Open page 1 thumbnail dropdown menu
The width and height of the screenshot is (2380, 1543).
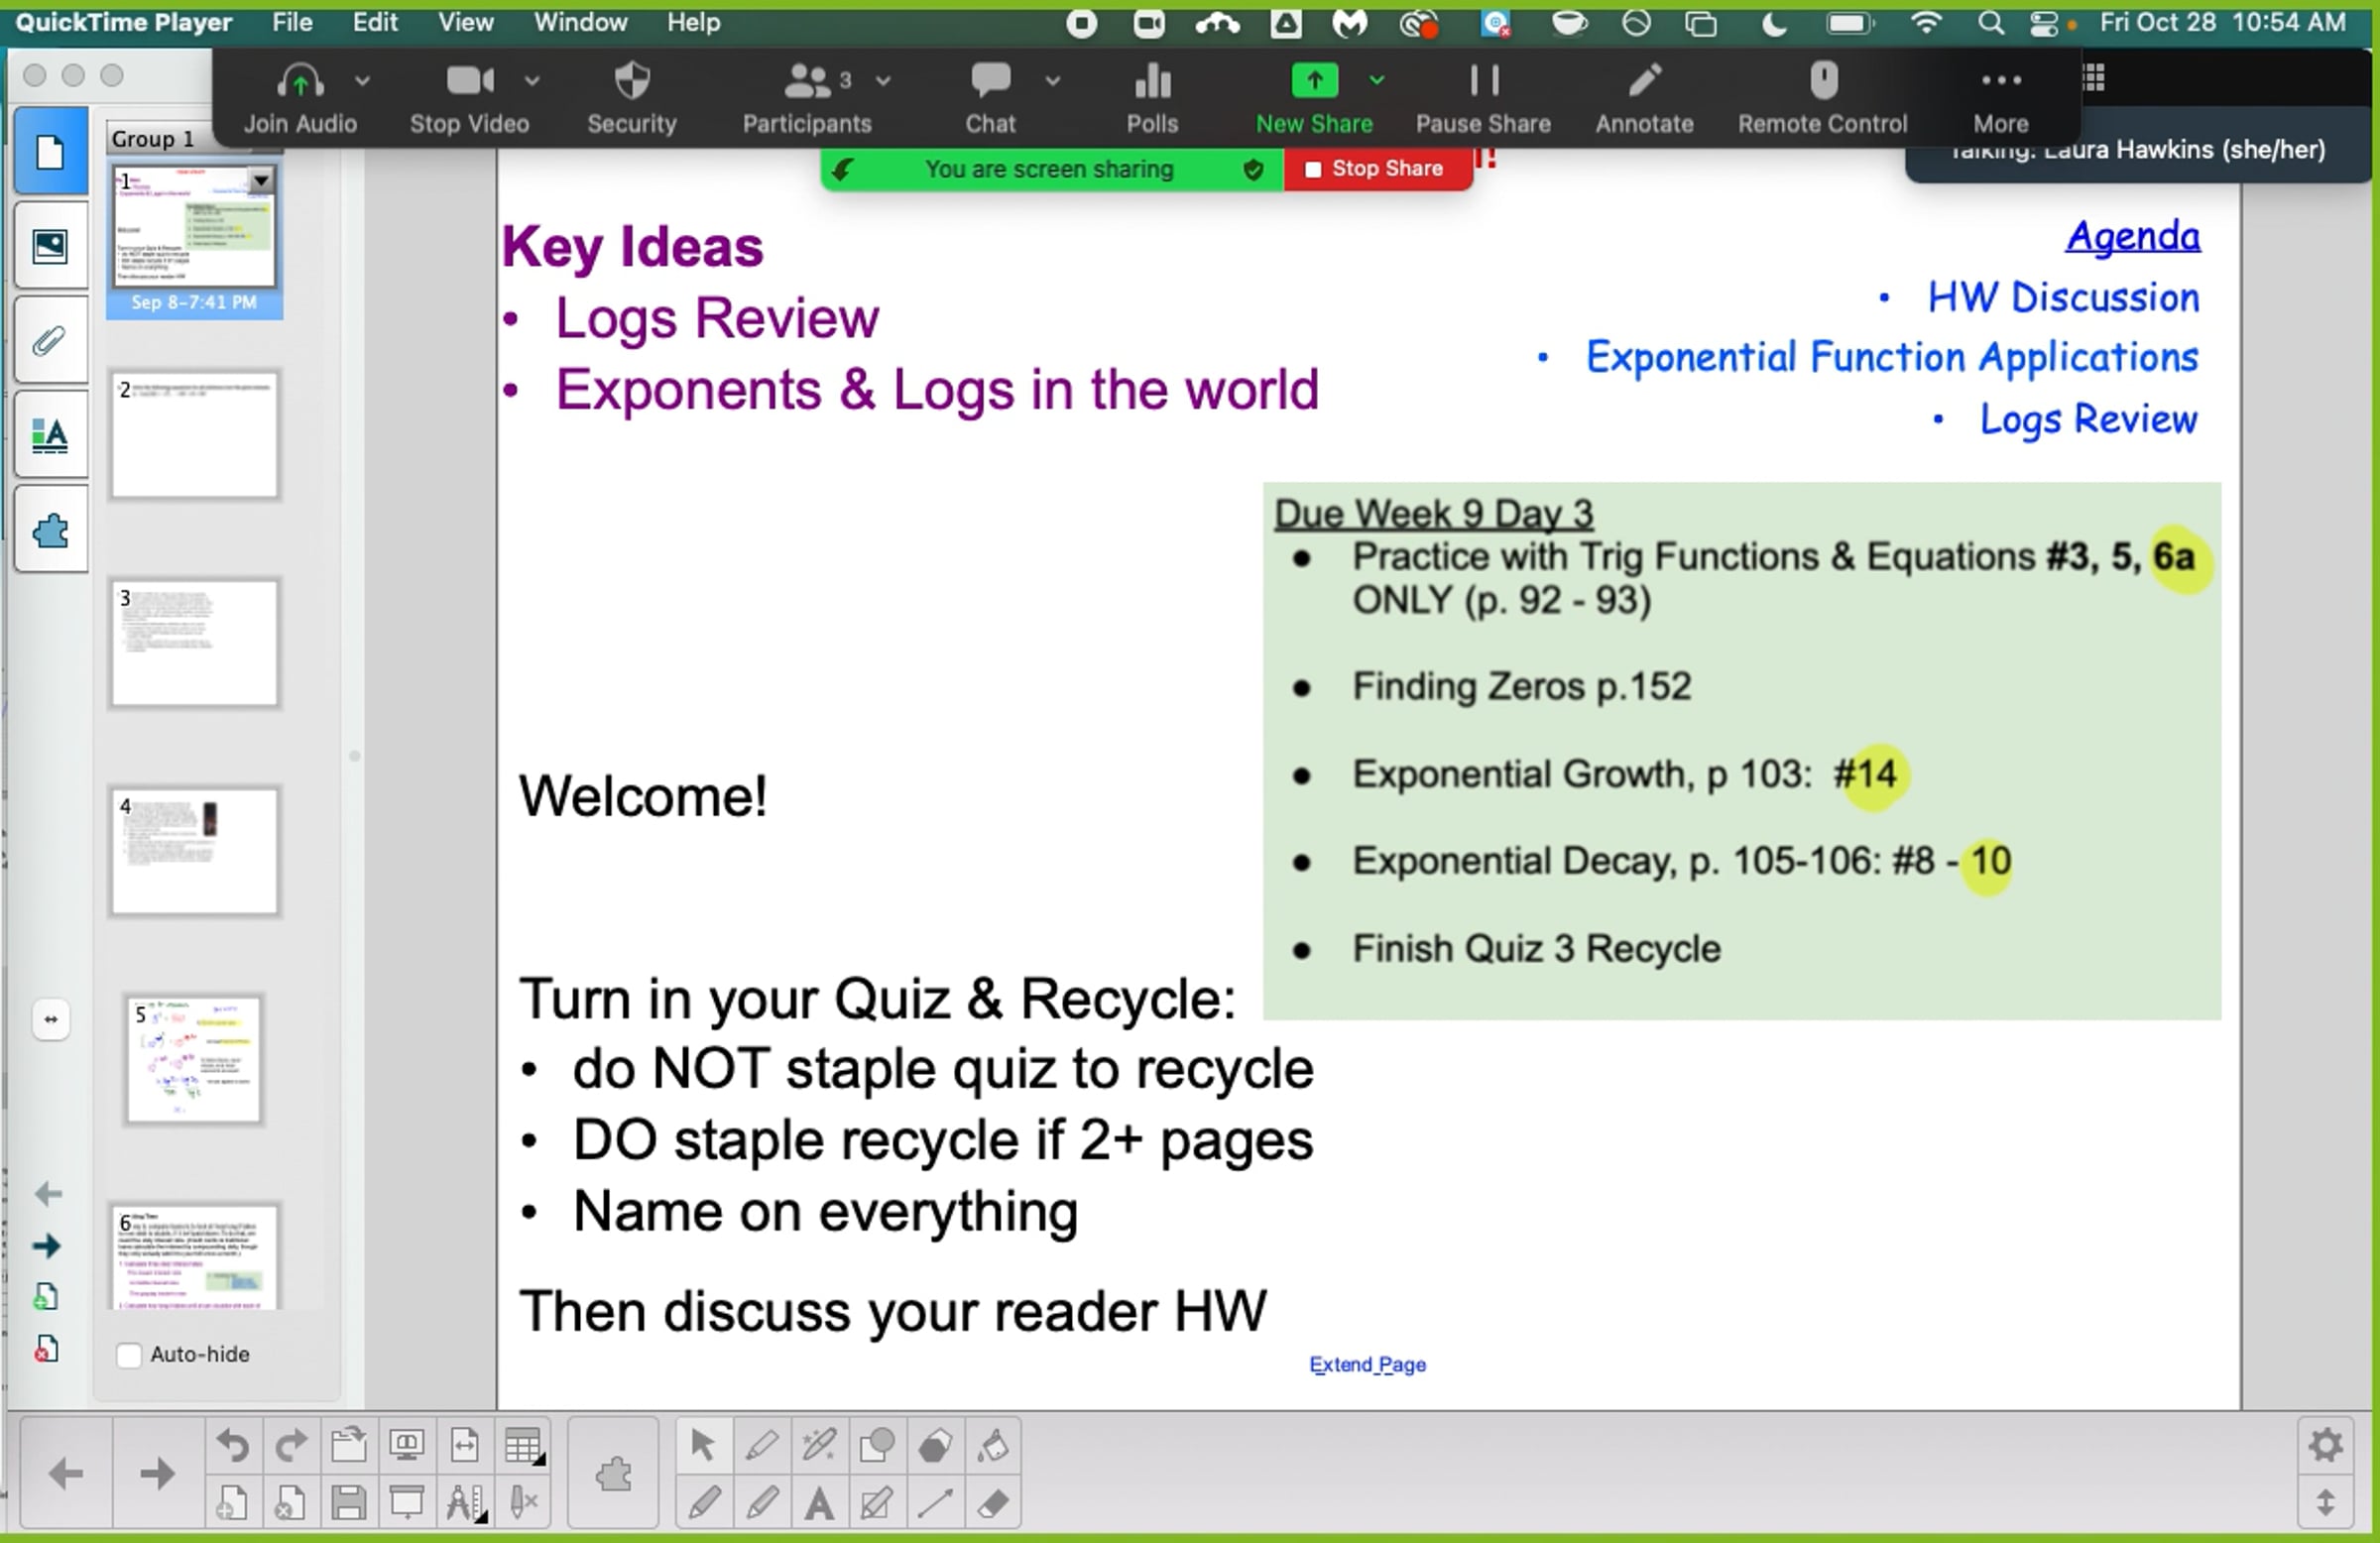click(x=261, y=180)
